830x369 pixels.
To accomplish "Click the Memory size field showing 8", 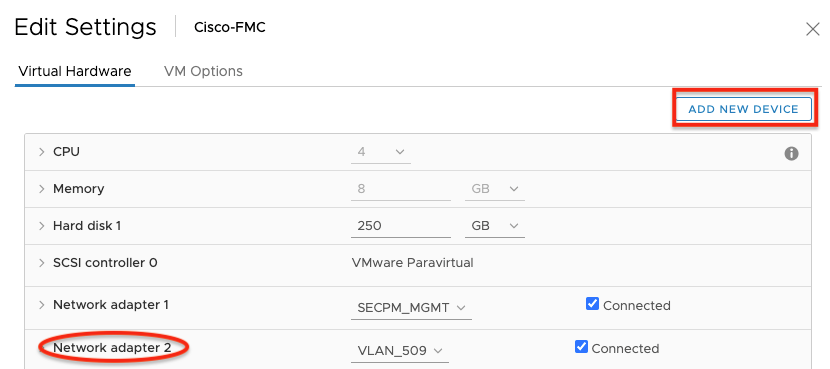I will (x=401, y=189).
